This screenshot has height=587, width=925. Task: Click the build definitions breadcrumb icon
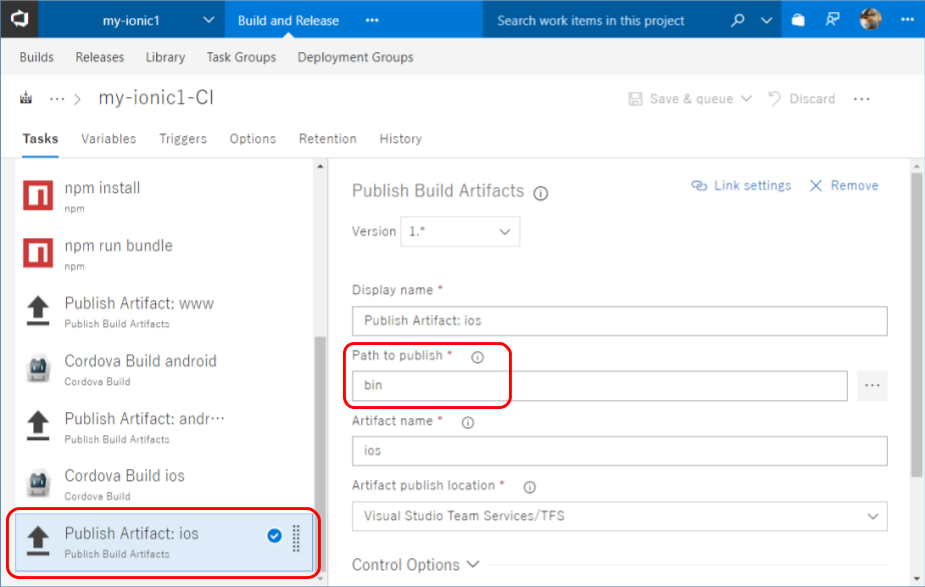pos(26,98)
